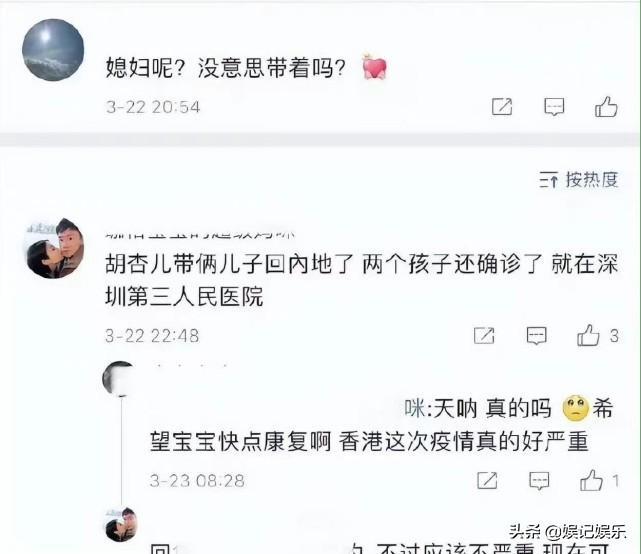Open the 胡杏儿 comment text
Image resolution: width=641 pixels, height=554 pixels.
point(361,280)
